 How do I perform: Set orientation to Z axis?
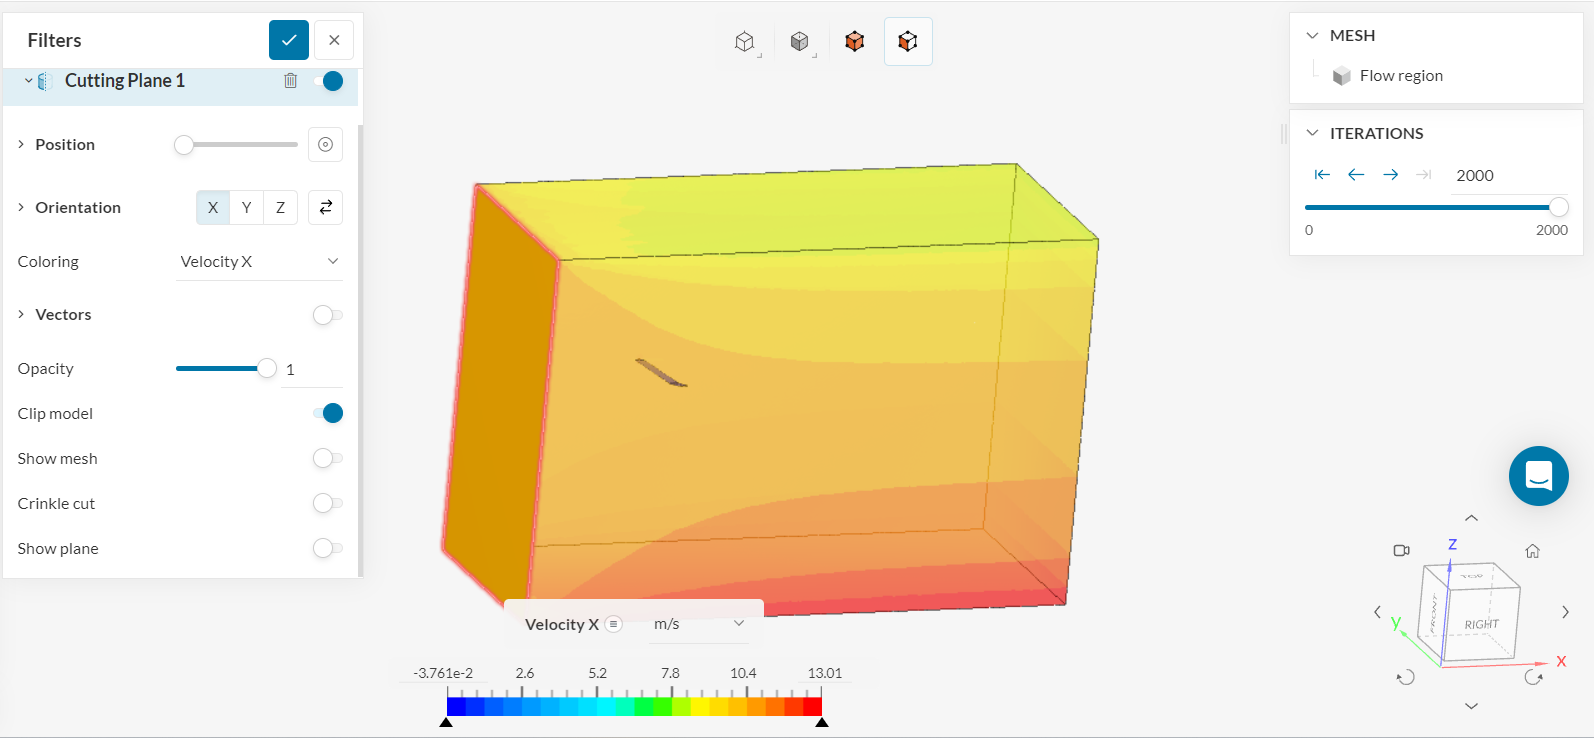[x=281, y=208]
